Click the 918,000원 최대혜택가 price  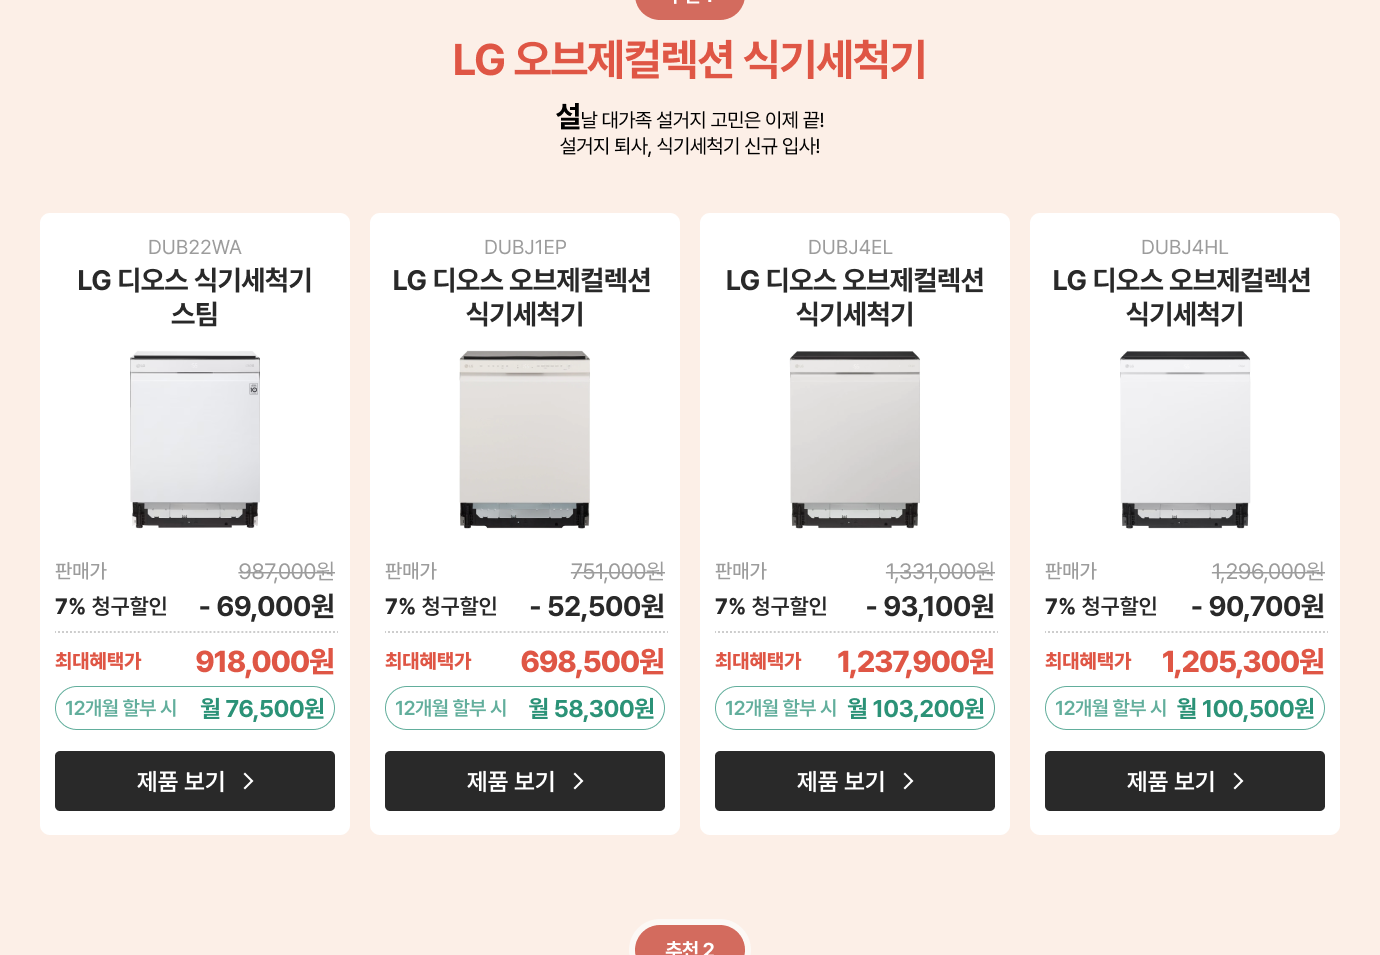click(x=265, y=661)
